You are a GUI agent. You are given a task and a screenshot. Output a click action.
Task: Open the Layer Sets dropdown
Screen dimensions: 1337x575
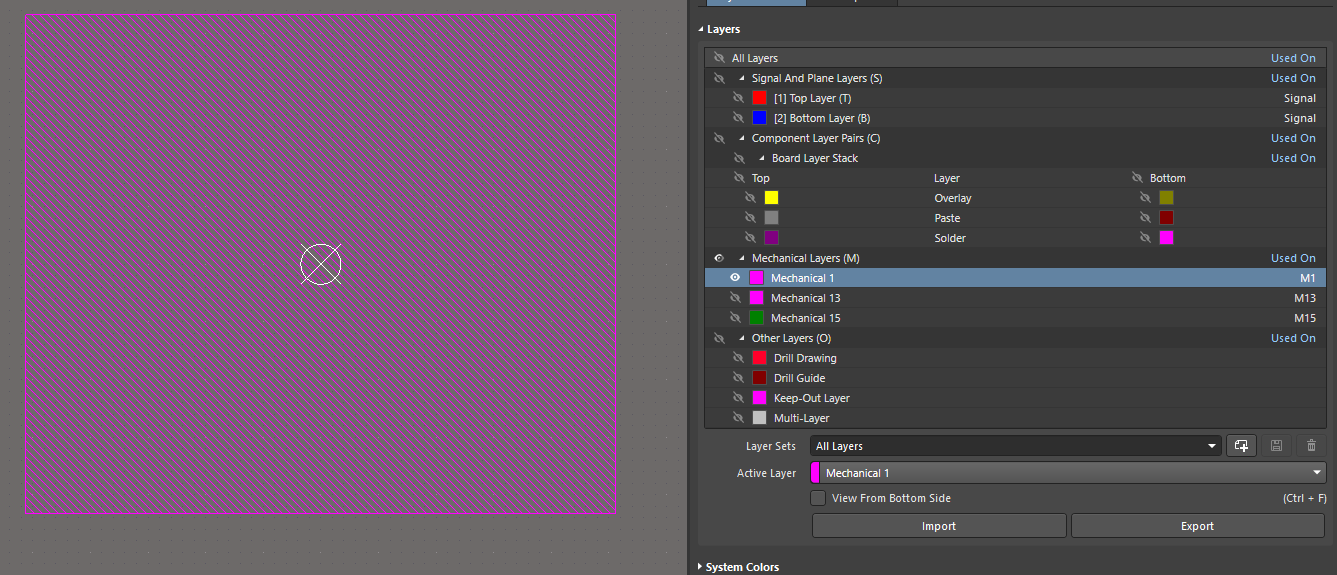pyautogui.click(x=1016, y=446)
